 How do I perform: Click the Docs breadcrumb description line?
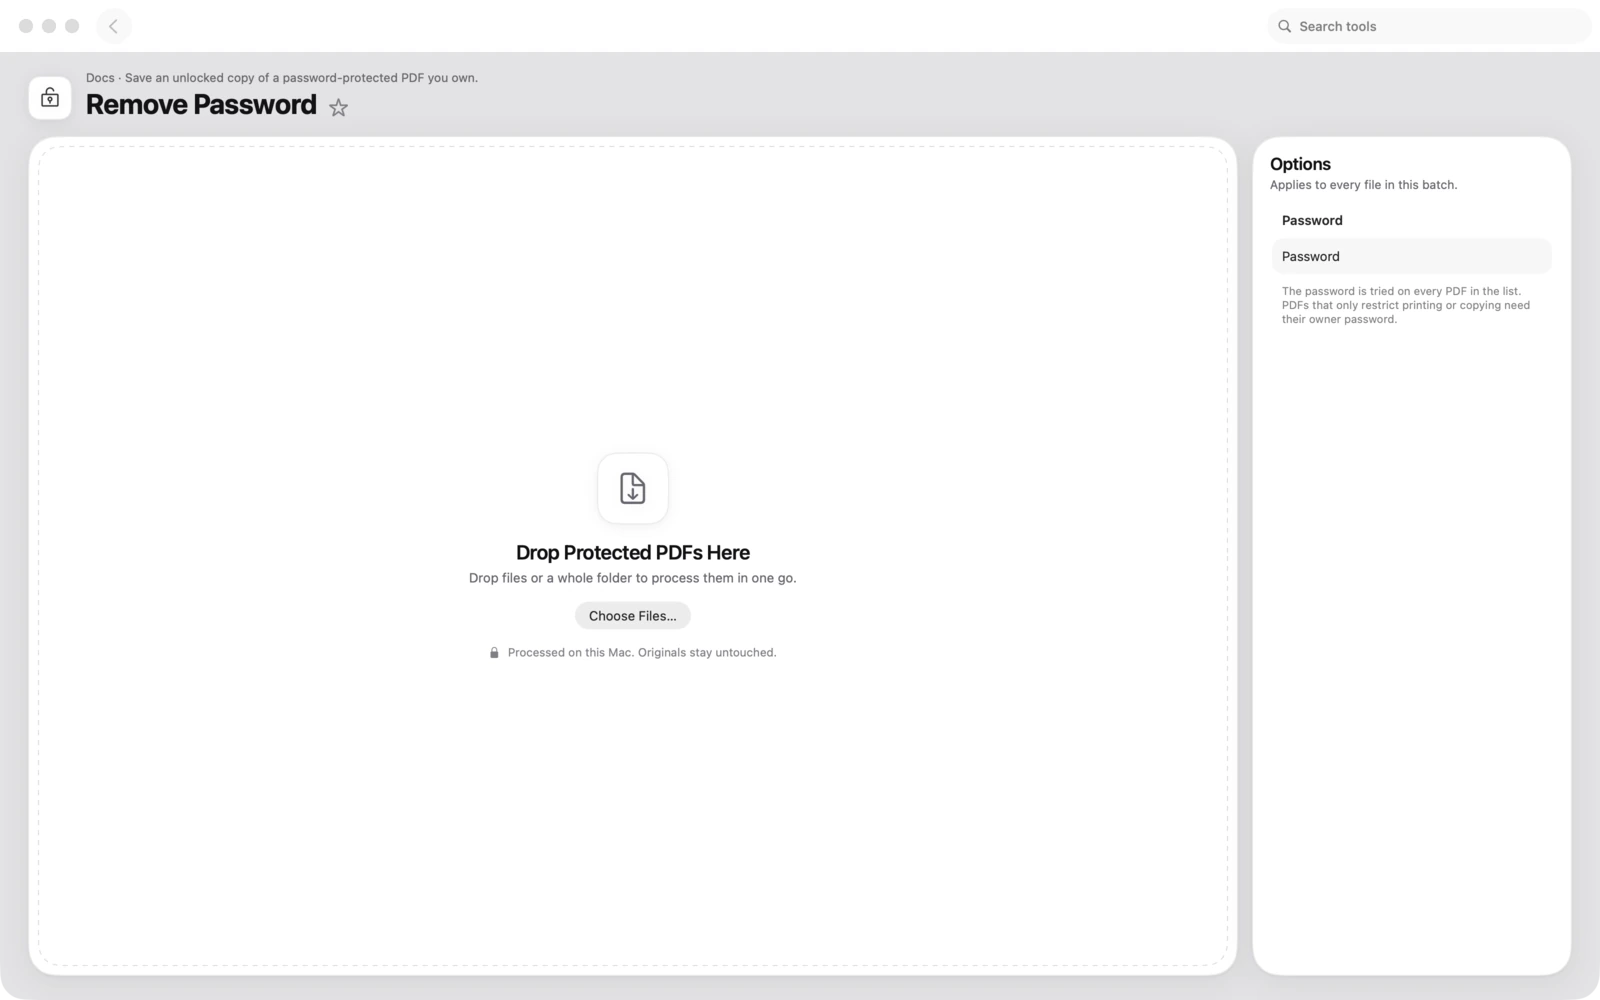point(282,78)
